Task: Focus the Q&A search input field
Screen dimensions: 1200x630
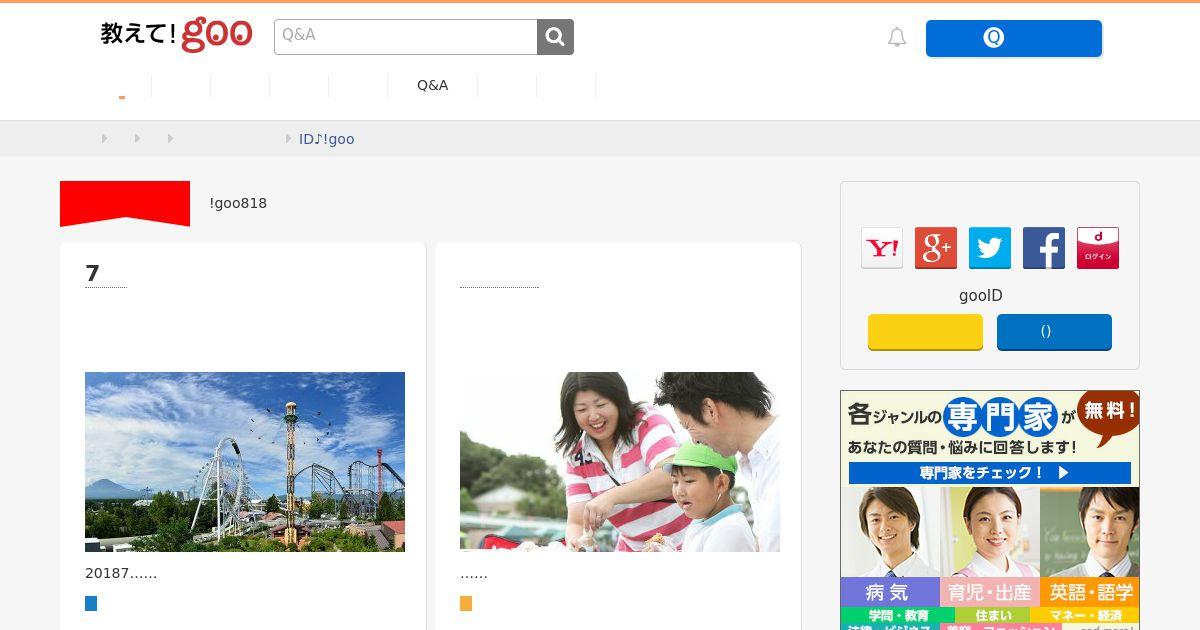Action: point(406,37)
